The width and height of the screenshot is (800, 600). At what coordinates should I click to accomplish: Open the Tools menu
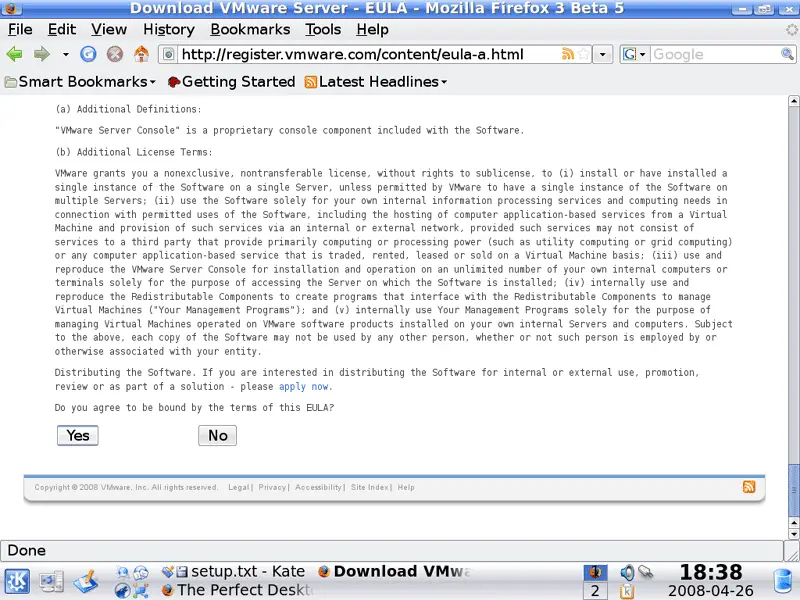323,30
